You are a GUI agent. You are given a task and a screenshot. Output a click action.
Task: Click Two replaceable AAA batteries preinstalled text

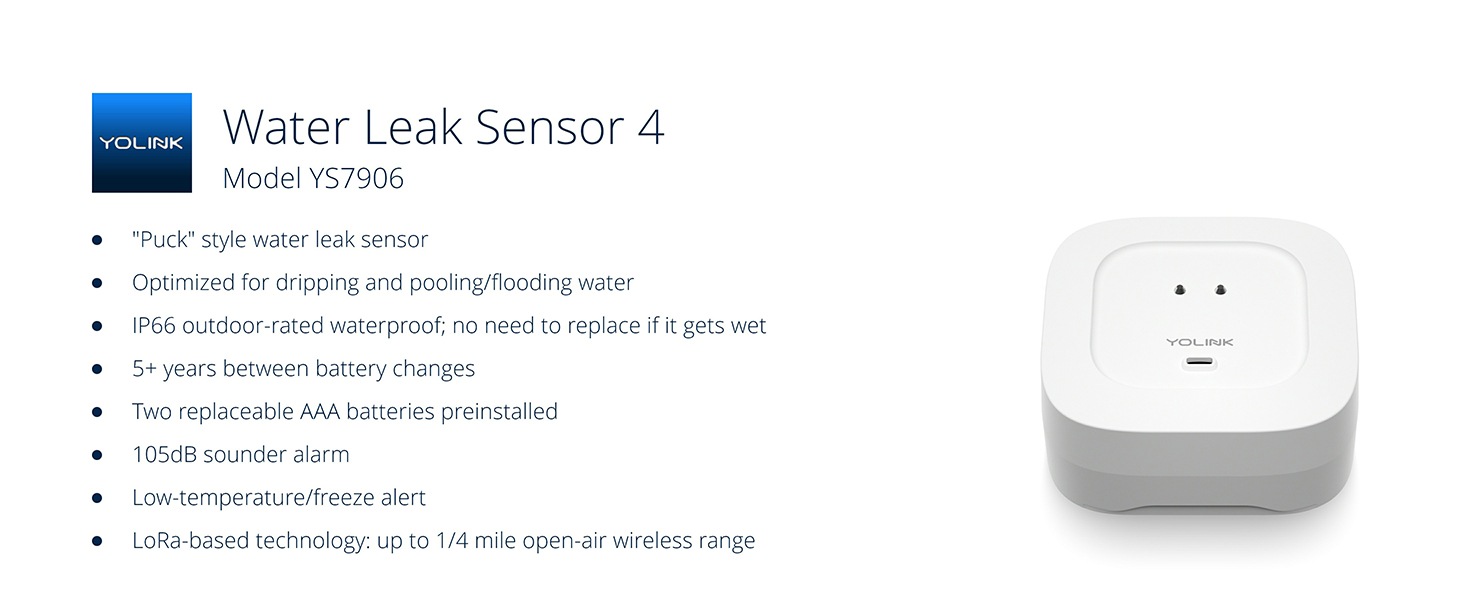[345, 411]
